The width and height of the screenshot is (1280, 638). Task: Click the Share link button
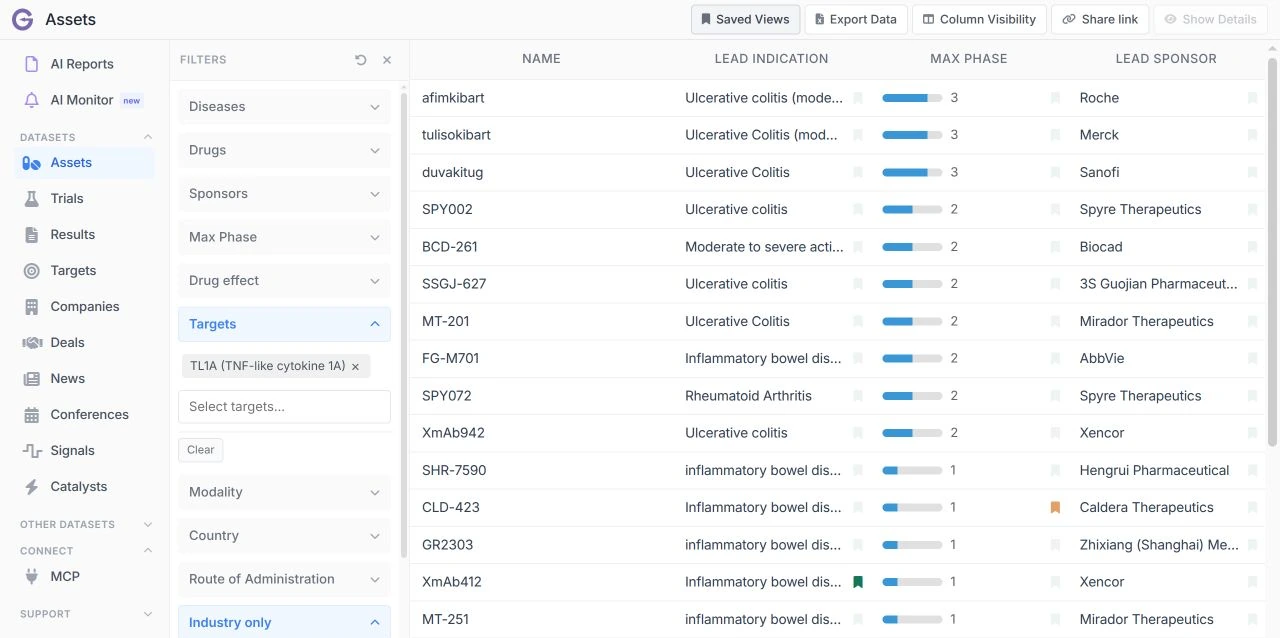pyautogui.click(x=1100, y=20)
